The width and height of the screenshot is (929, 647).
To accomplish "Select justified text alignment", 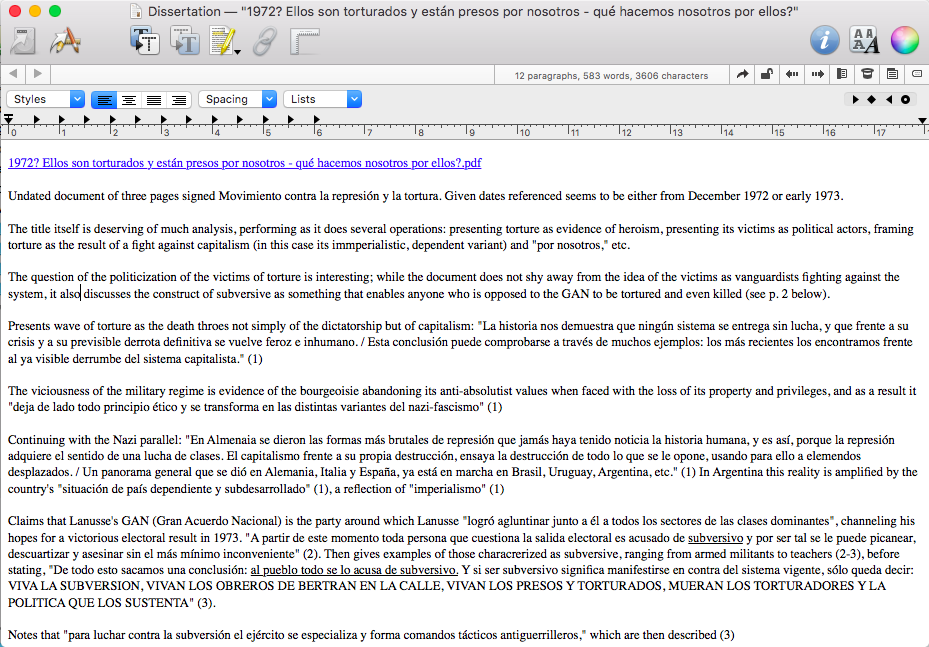I will 154,100.
